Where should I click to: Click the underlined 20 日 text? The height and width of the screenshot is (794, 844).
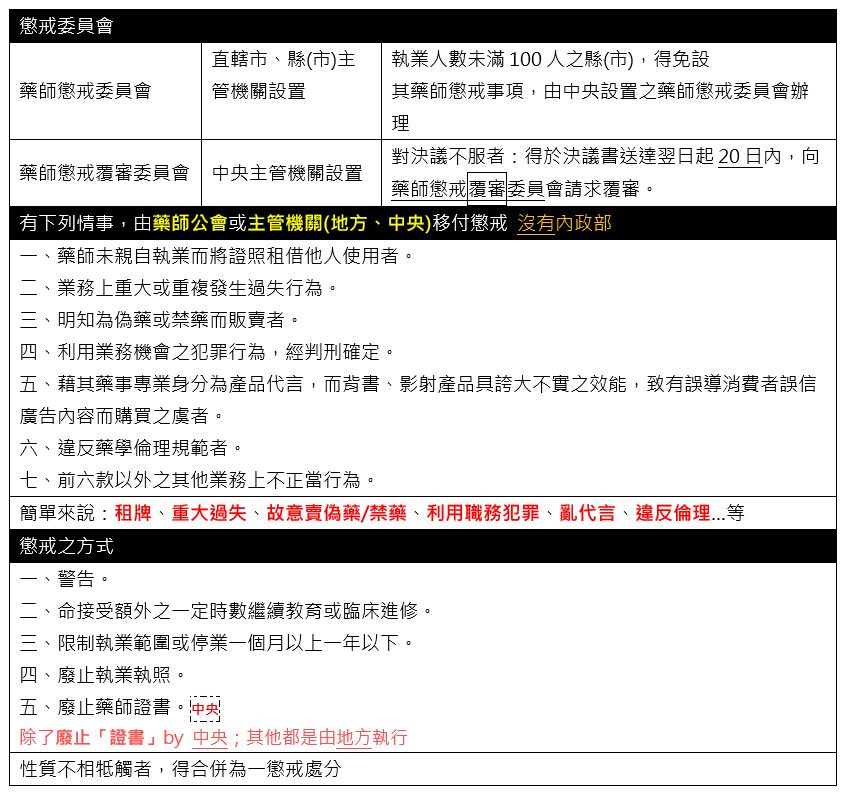pyautogui.click(x=740, y=157)
